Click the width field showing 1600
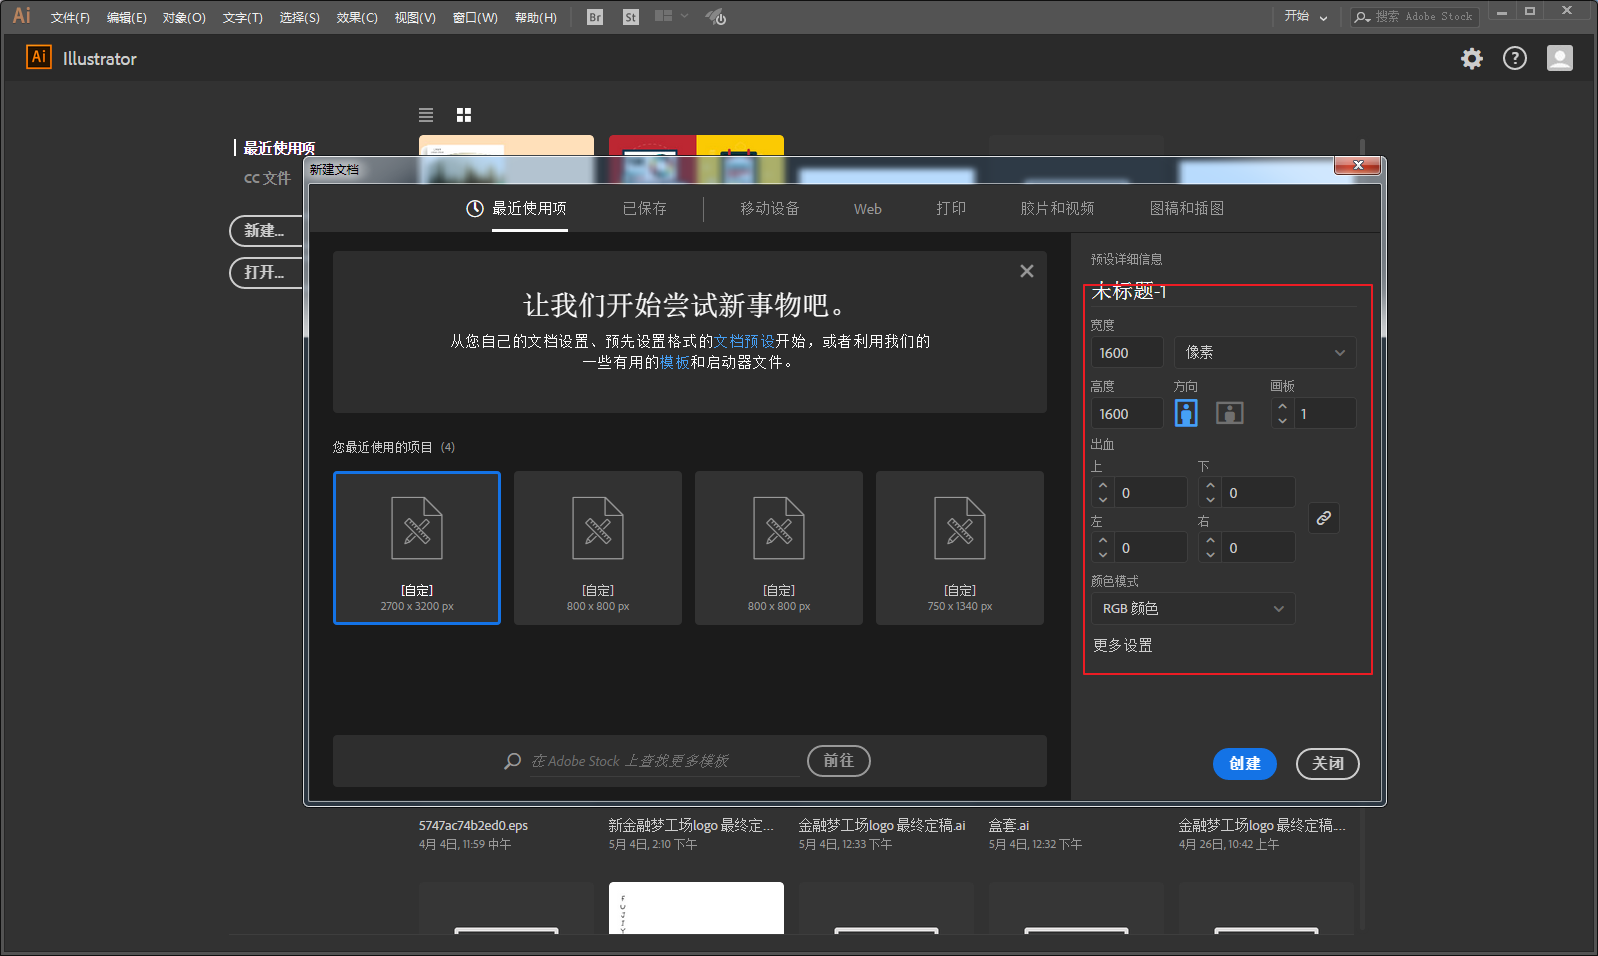Image resolution: width=1598 pixels, height=956 pixels. pos(1127,352)
